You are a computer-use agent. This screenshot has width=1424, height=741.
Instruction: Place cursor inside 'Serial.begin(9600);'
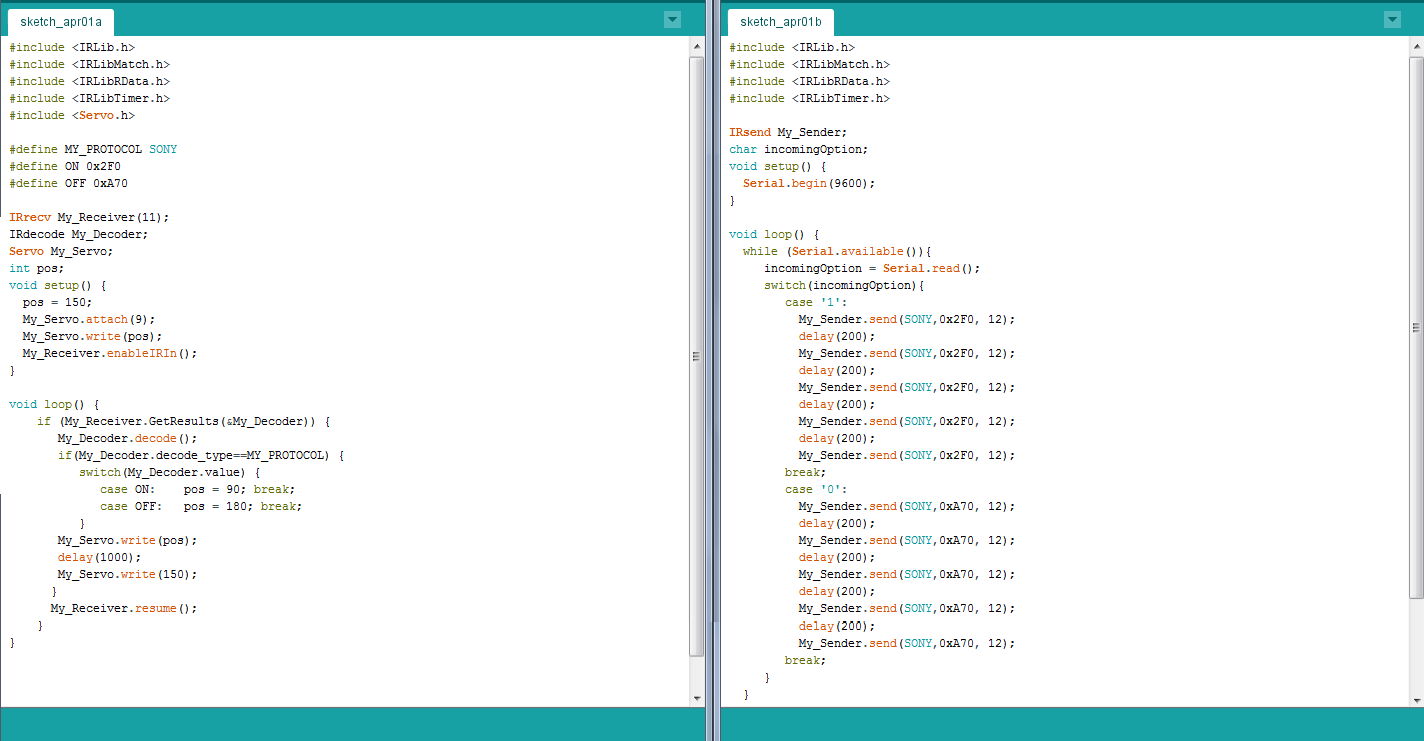[810, 182]
